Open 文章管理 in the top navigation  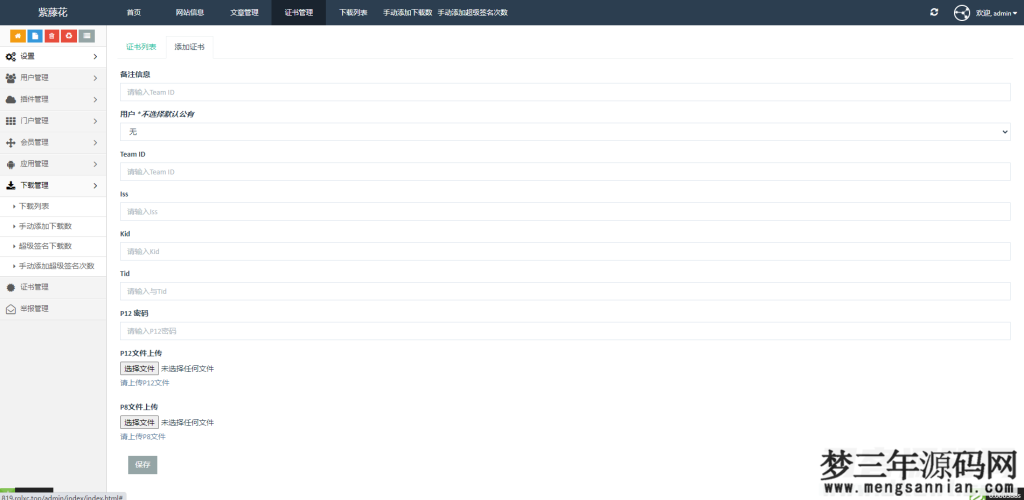[x=244, y=13]
